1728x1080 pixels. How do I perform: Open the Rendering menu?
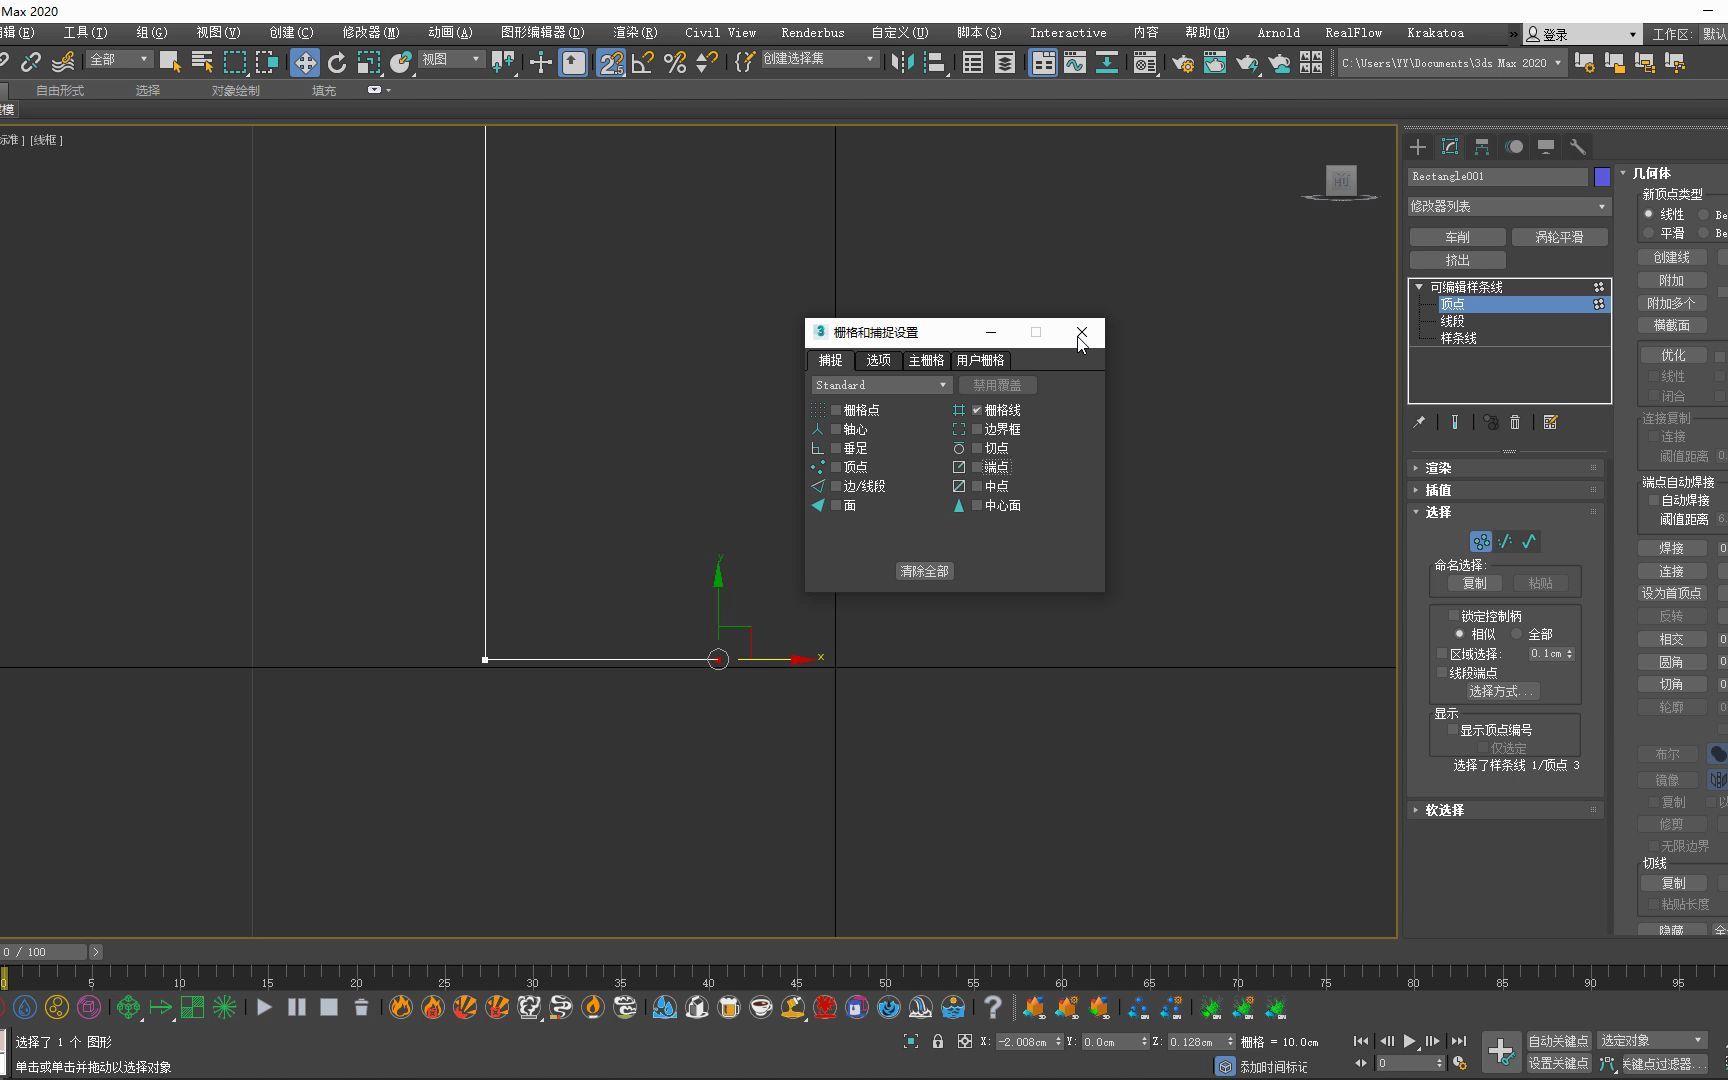[635, 33]
